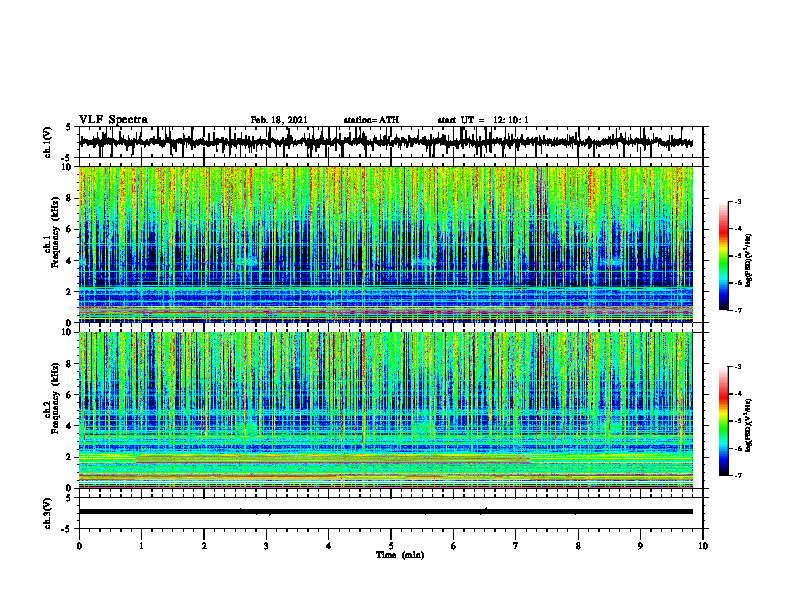Click the ch.3(V) axis label
792x612 pixels.
pos(48,514)
